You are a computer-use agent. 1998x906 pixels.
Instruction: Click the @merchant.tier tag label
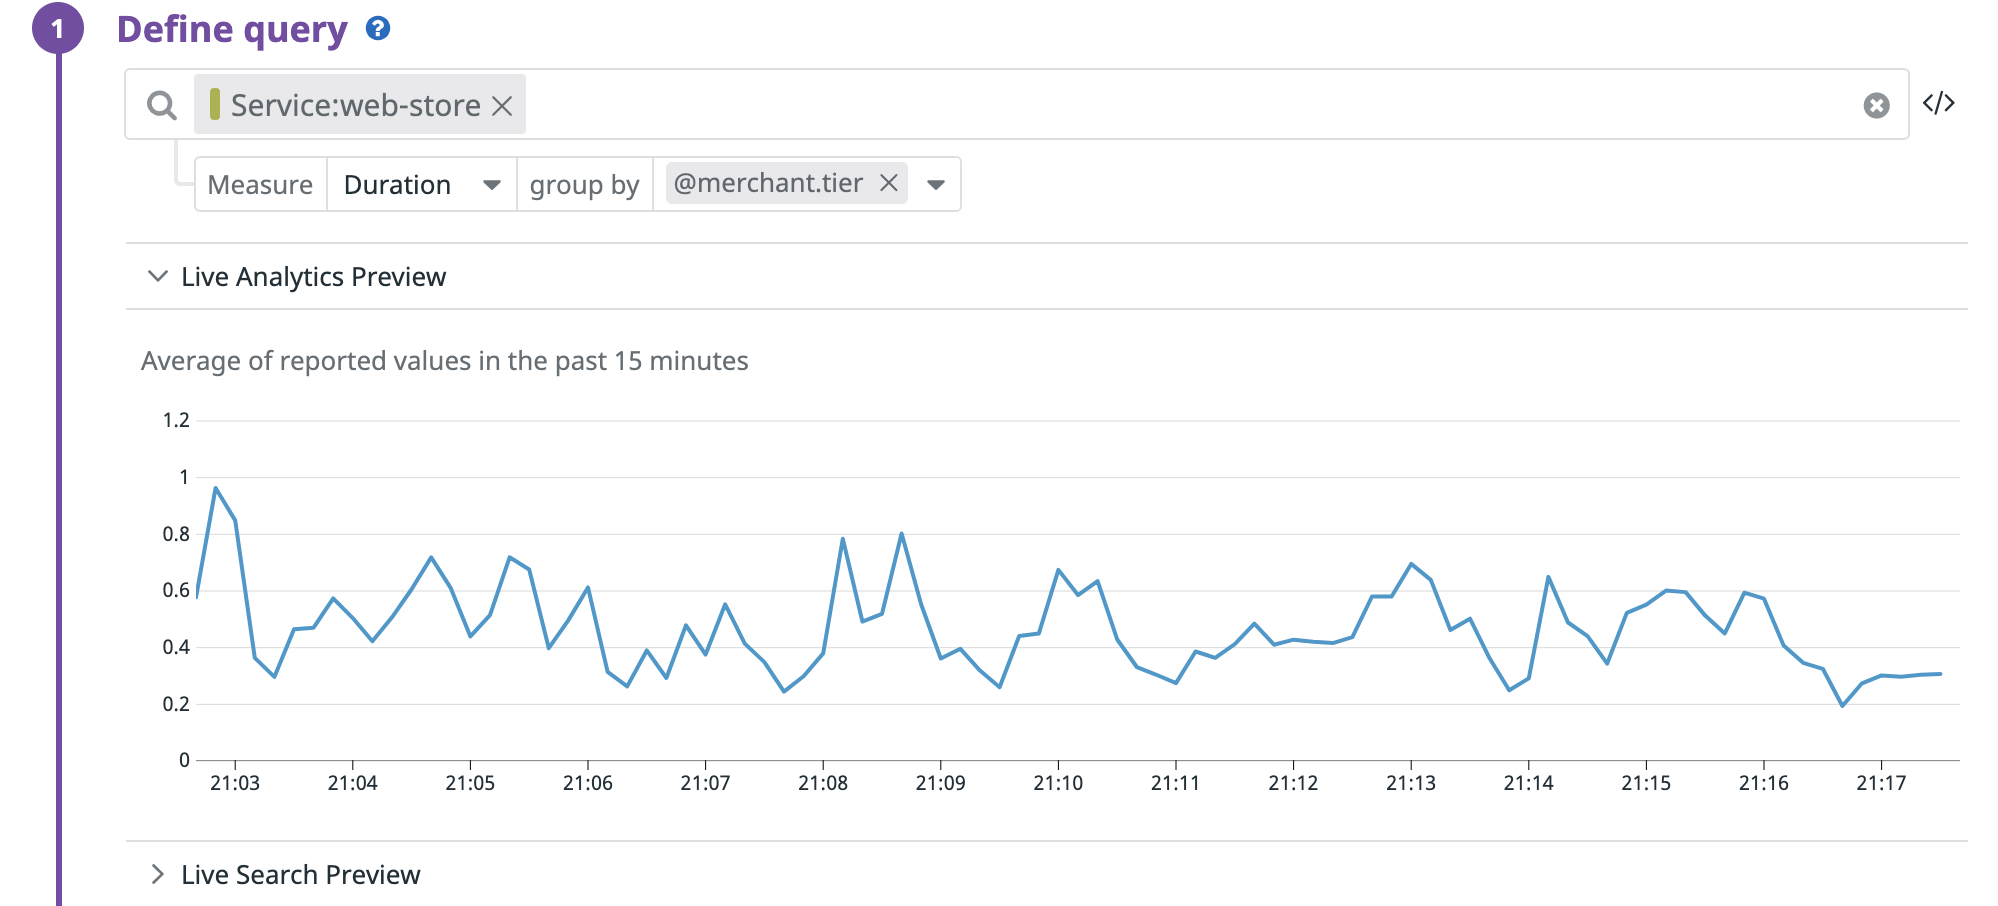(768, 183)
